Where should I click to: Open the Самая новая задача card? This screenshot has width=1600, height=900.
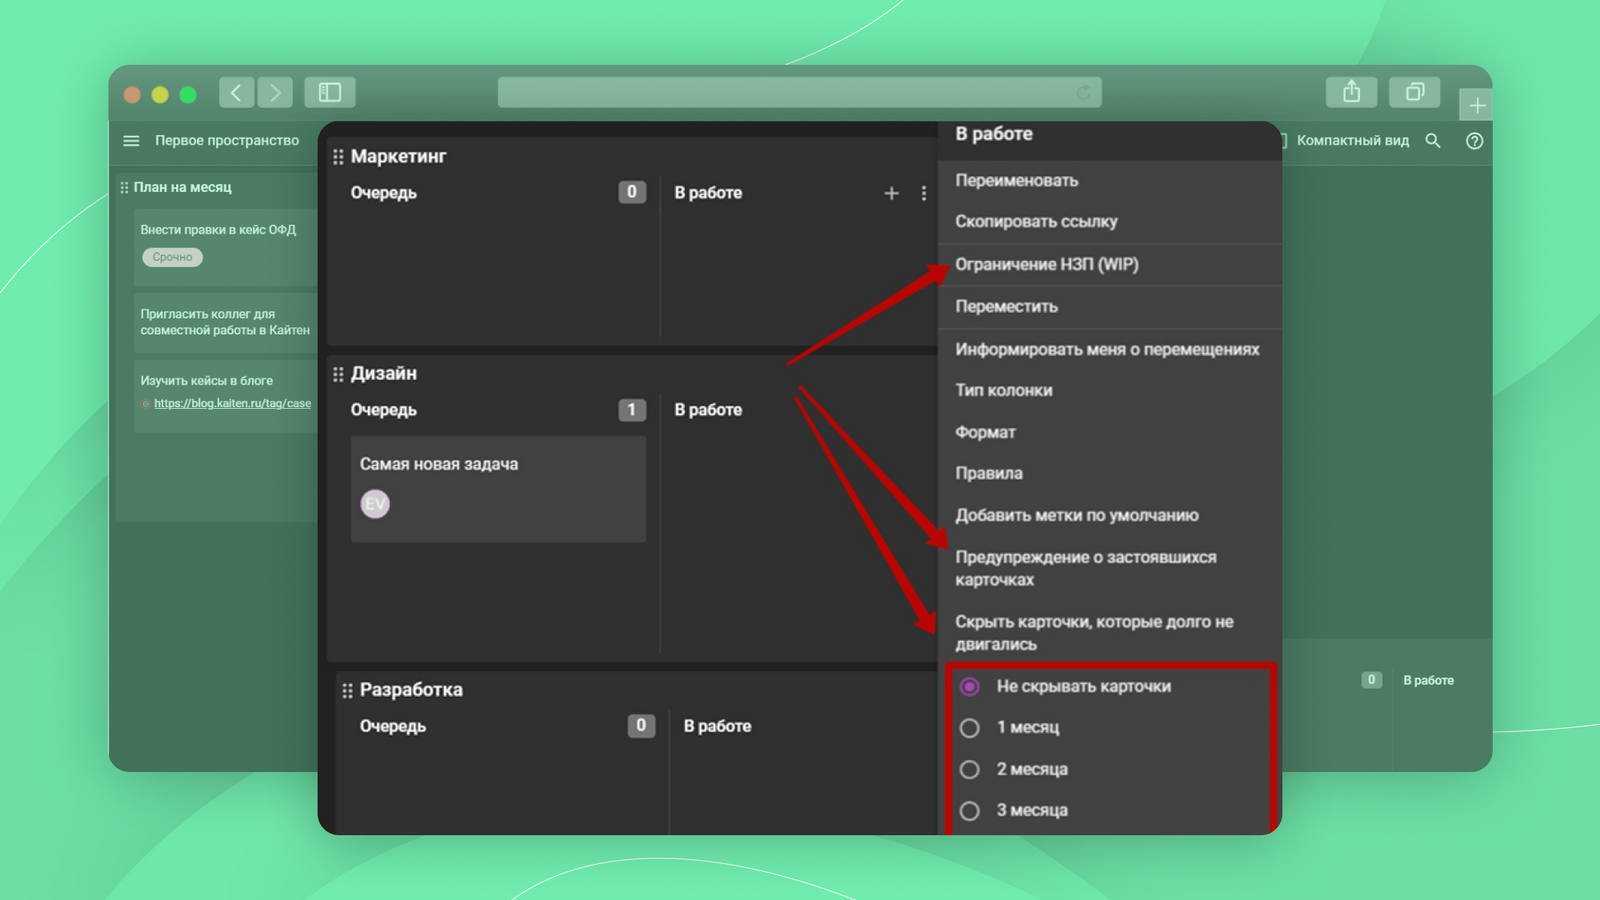pos(498,489)
